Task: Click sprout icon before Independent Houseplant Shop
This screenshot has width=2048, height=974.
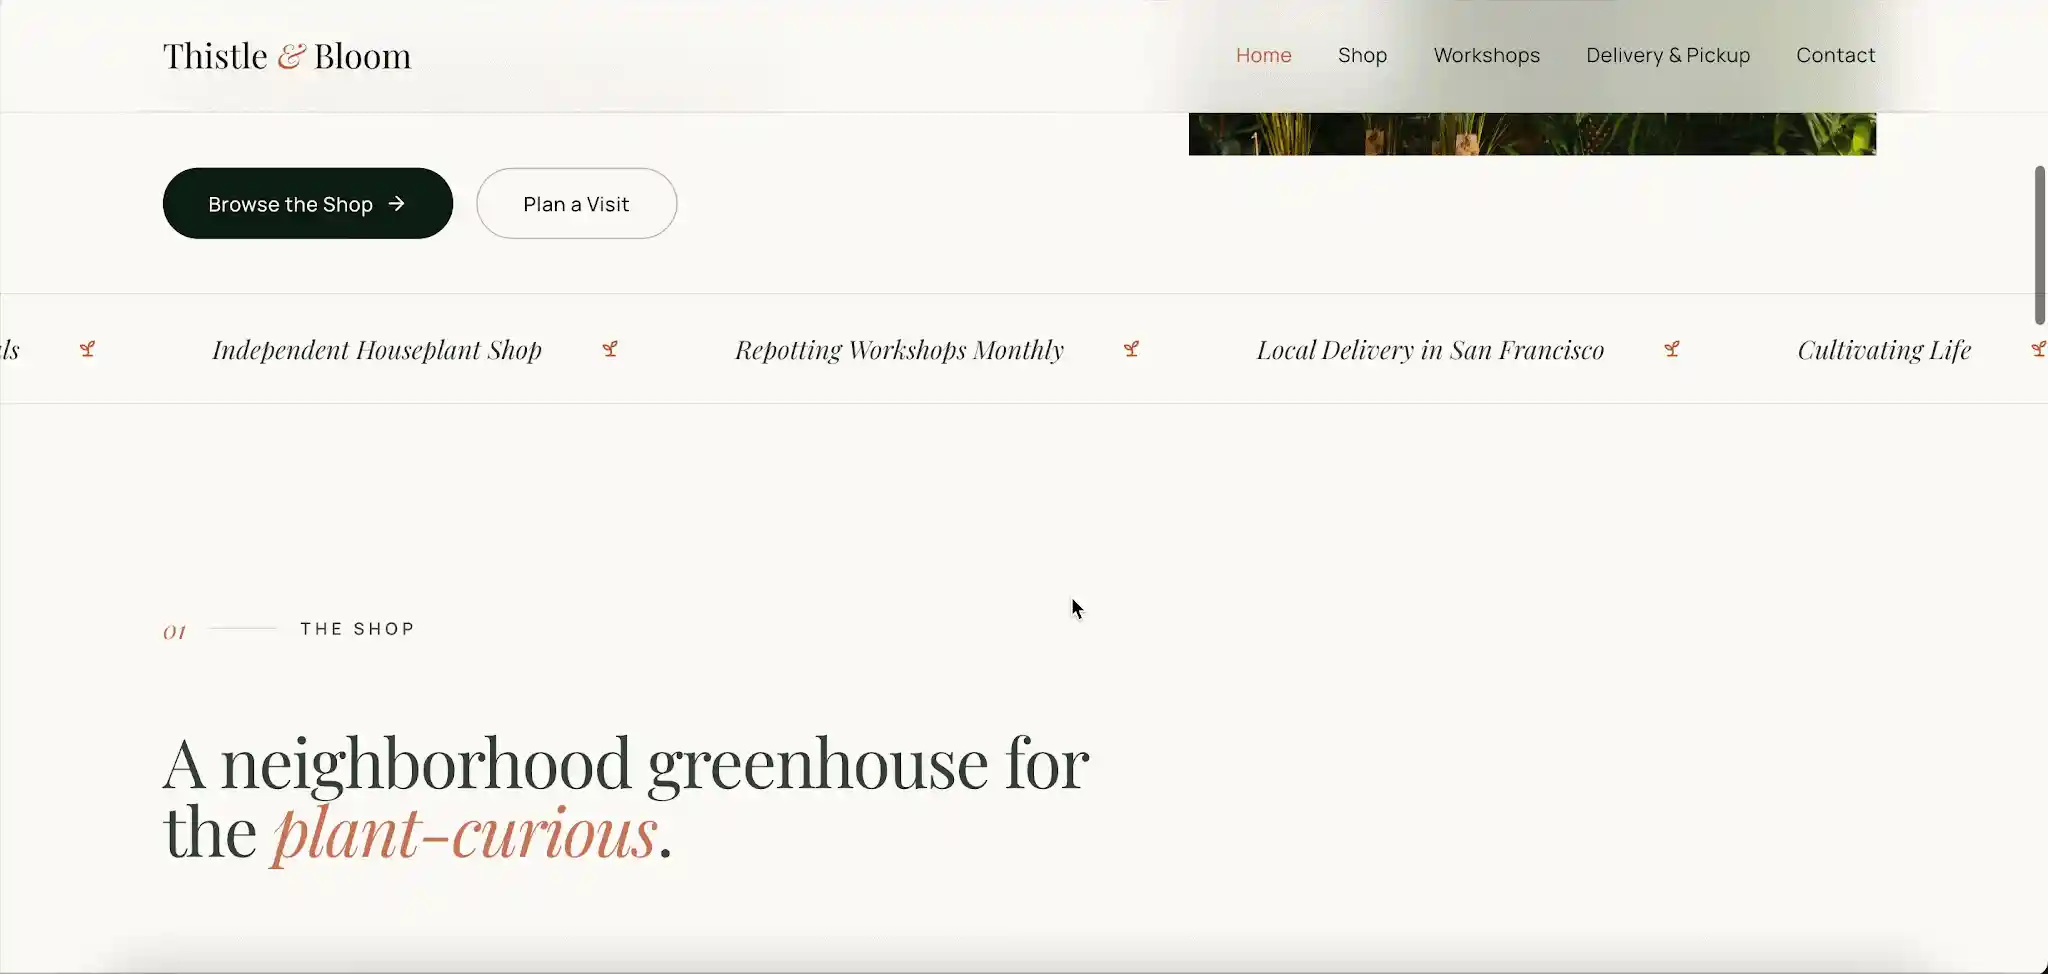Action: [x=88, y=349]
